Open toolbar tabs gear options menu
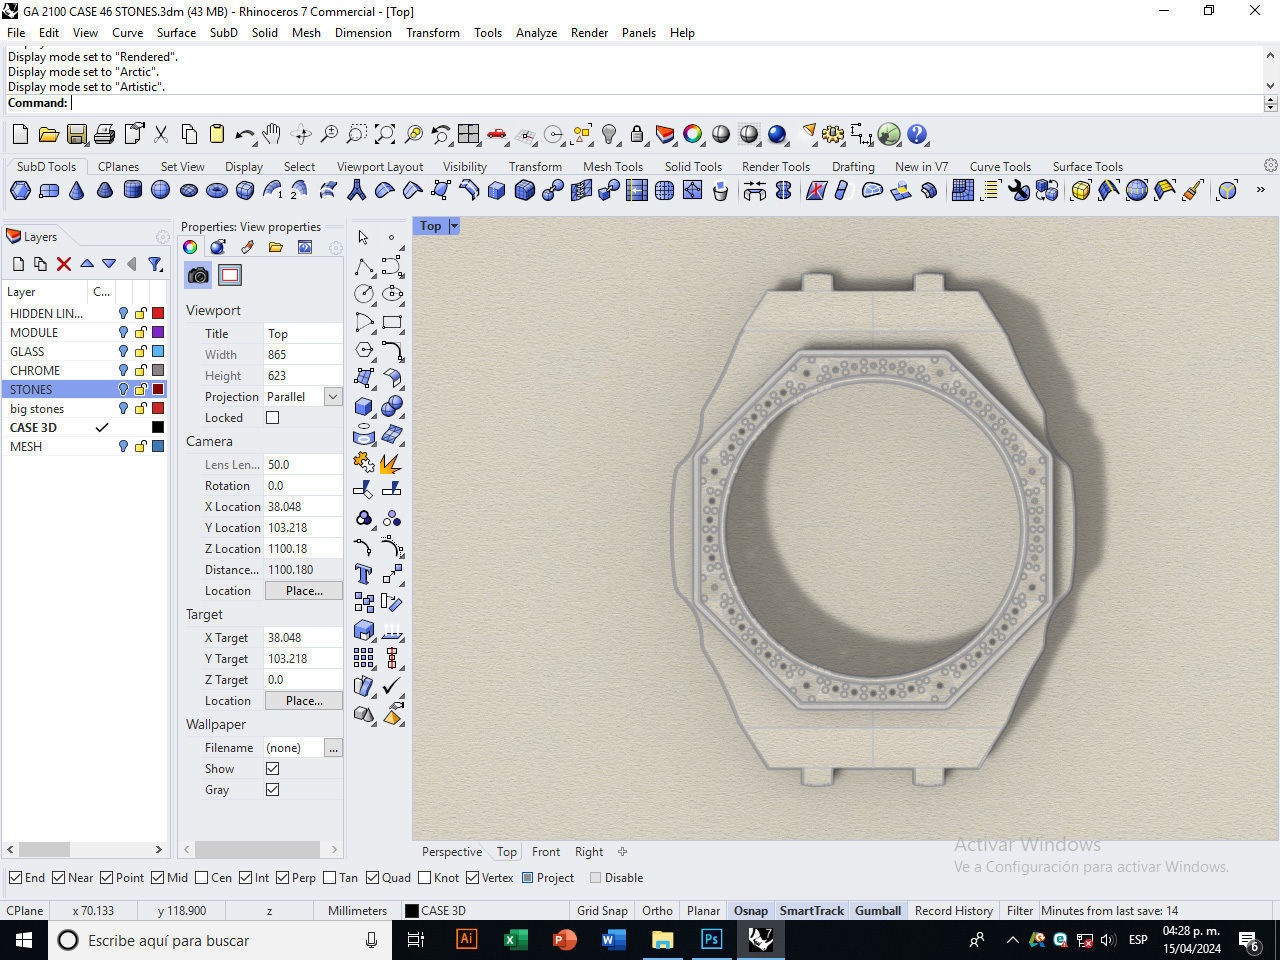Viewport: 1280px width, 960px height. click(x=1270, y=165)
